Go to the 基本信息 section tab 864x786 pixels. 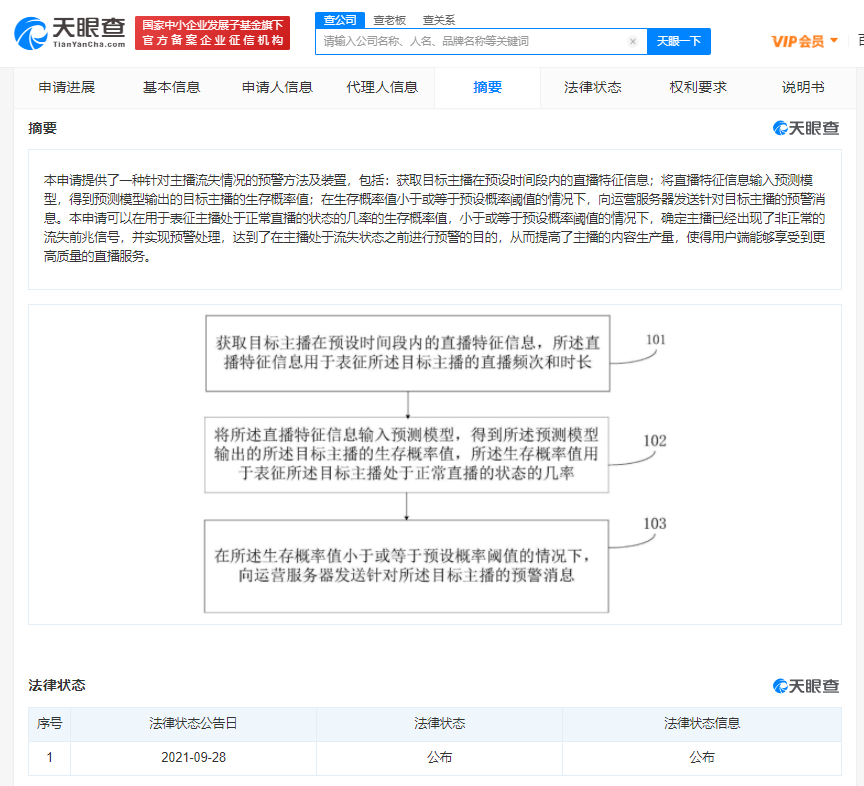point(171,87)
